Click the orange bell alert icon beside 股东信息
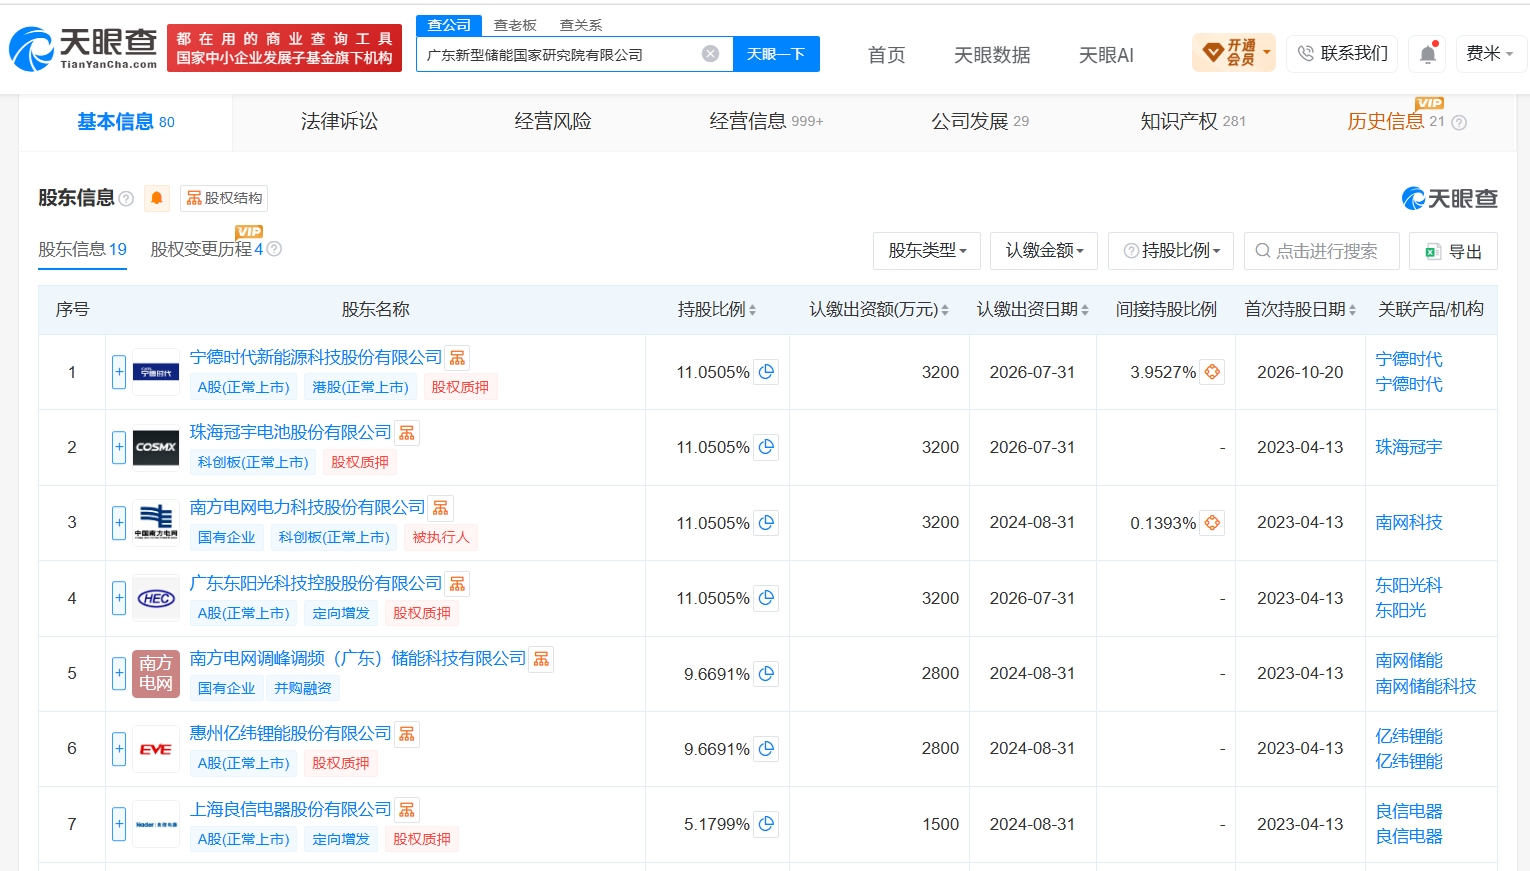The image size is (1530, 871). click(157, 198)
